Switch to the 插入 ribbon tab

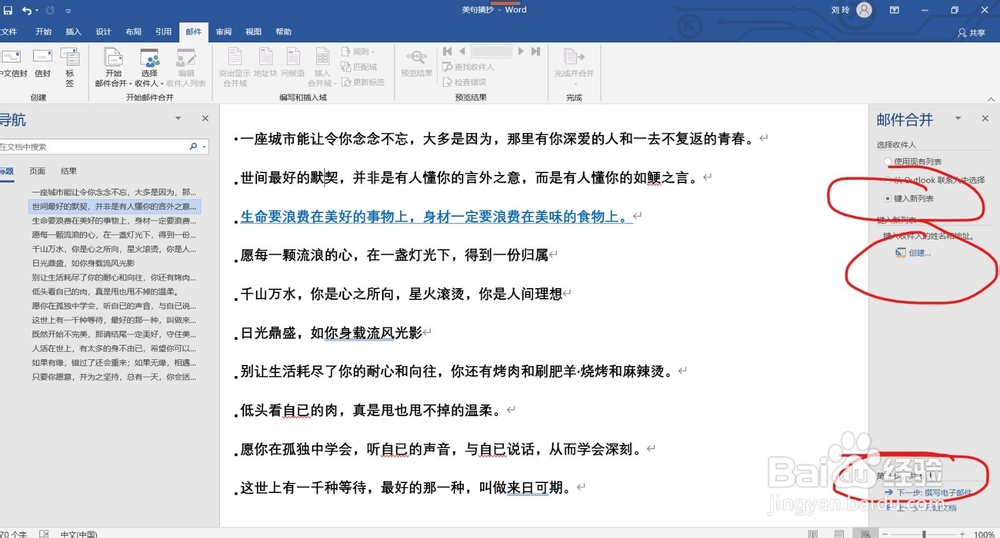[x=73, y=32]
